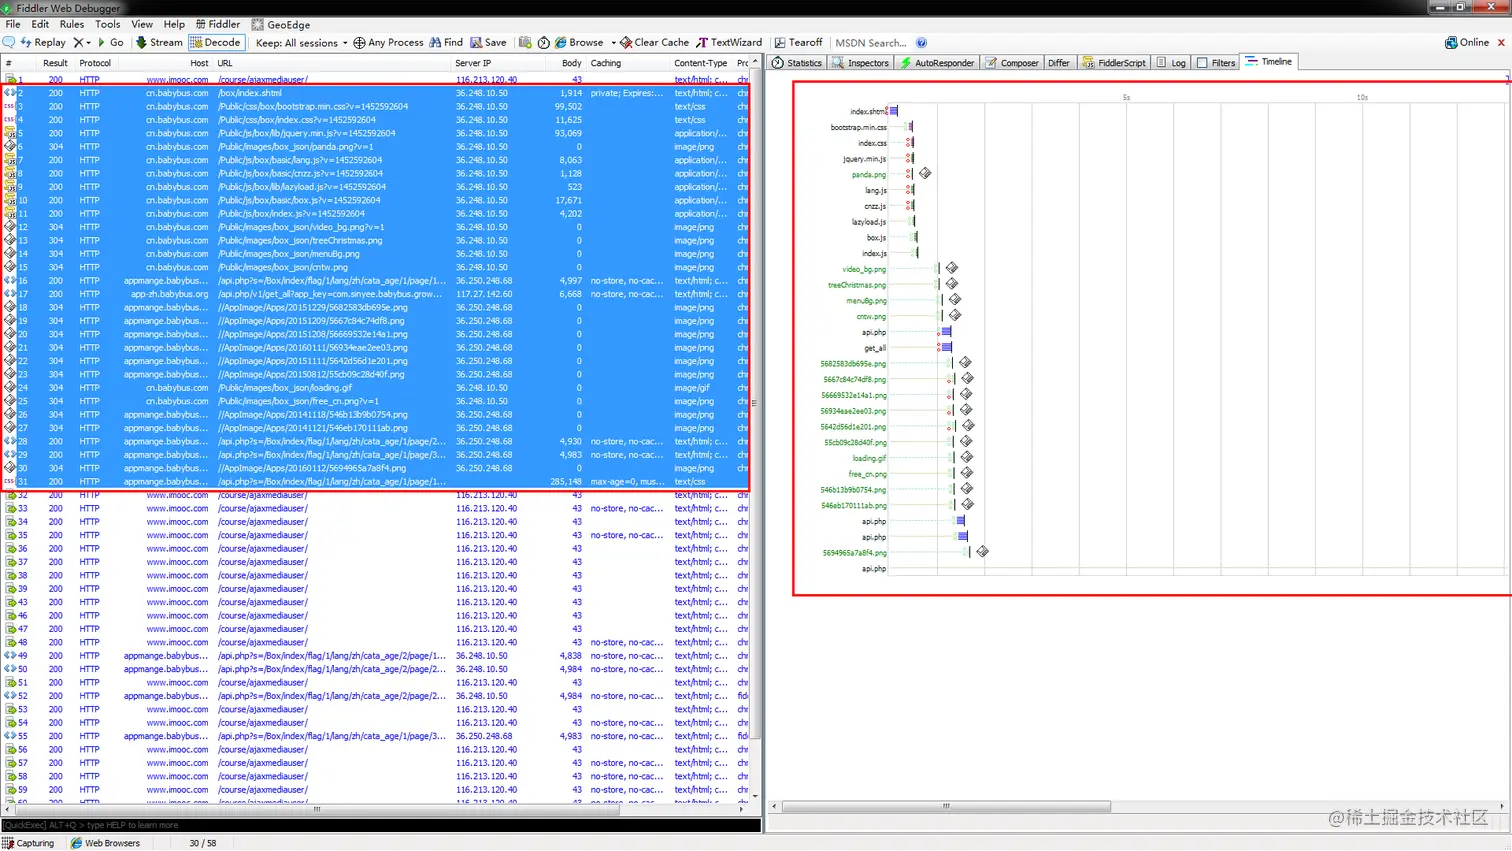
Task: Click the Any Process target icon
Action: click(388, 43)
